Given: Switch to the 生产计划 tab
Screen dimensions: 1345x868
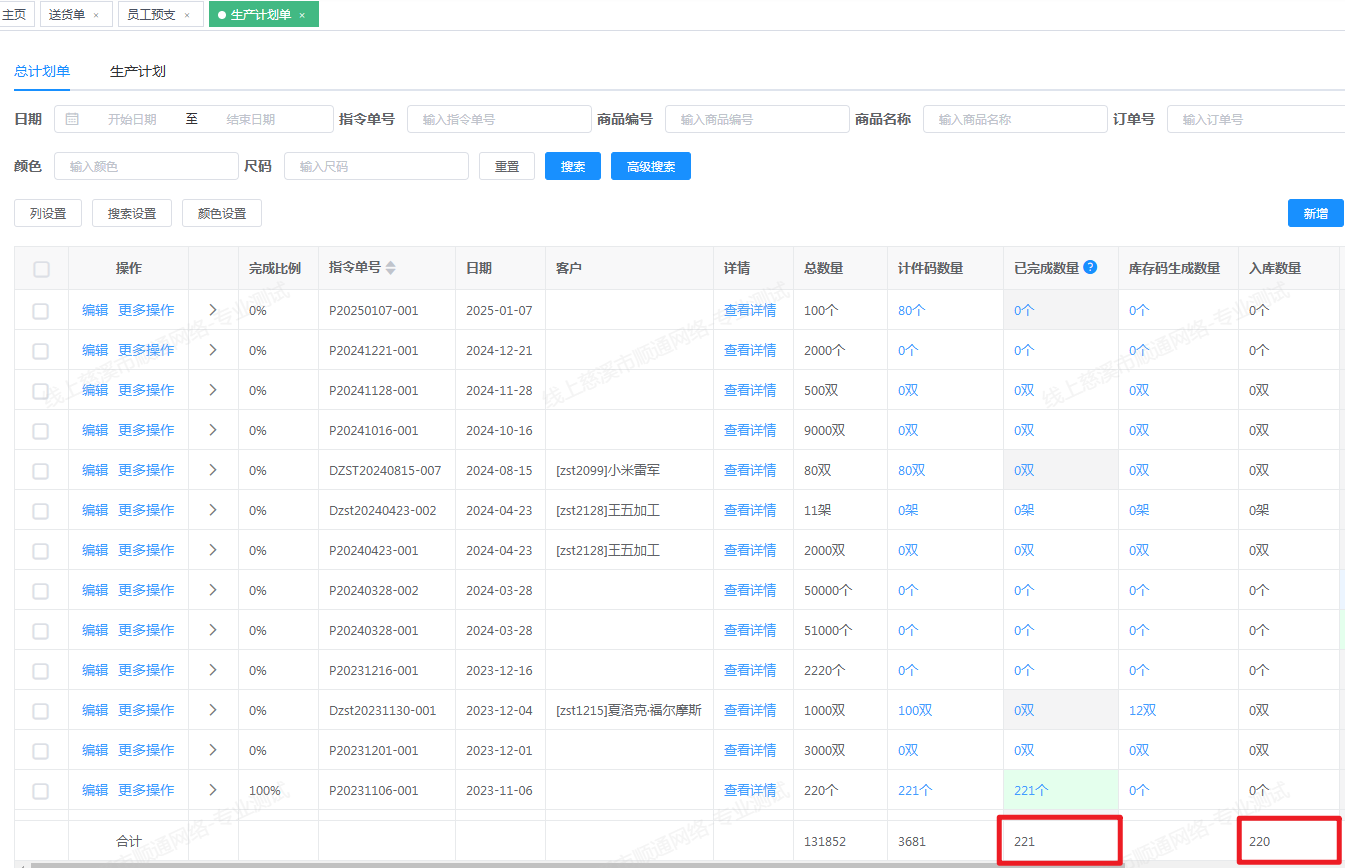Looking at the screenshot, I should point(138,71).
